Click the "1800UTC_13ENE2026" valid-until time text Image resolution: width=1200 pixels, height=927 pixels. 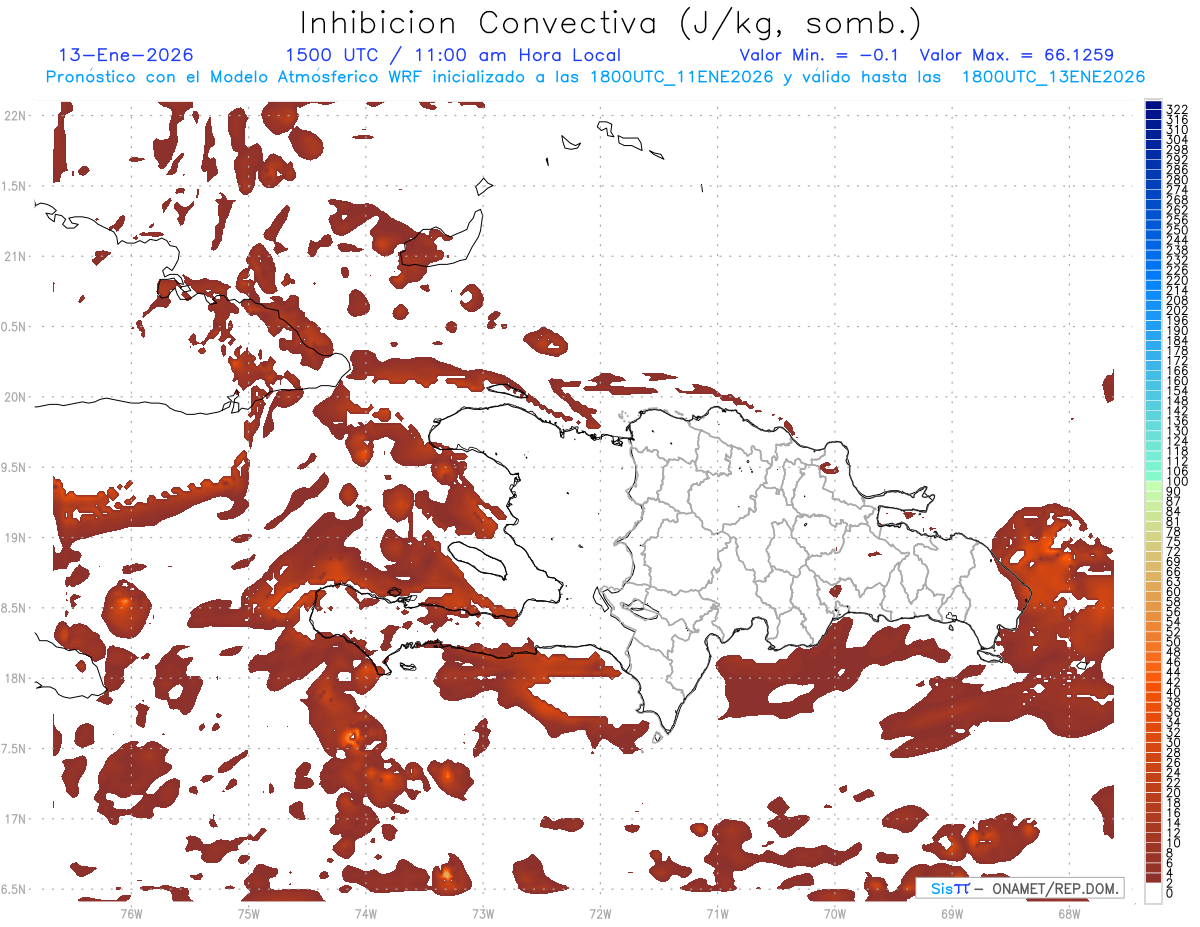1053,77
